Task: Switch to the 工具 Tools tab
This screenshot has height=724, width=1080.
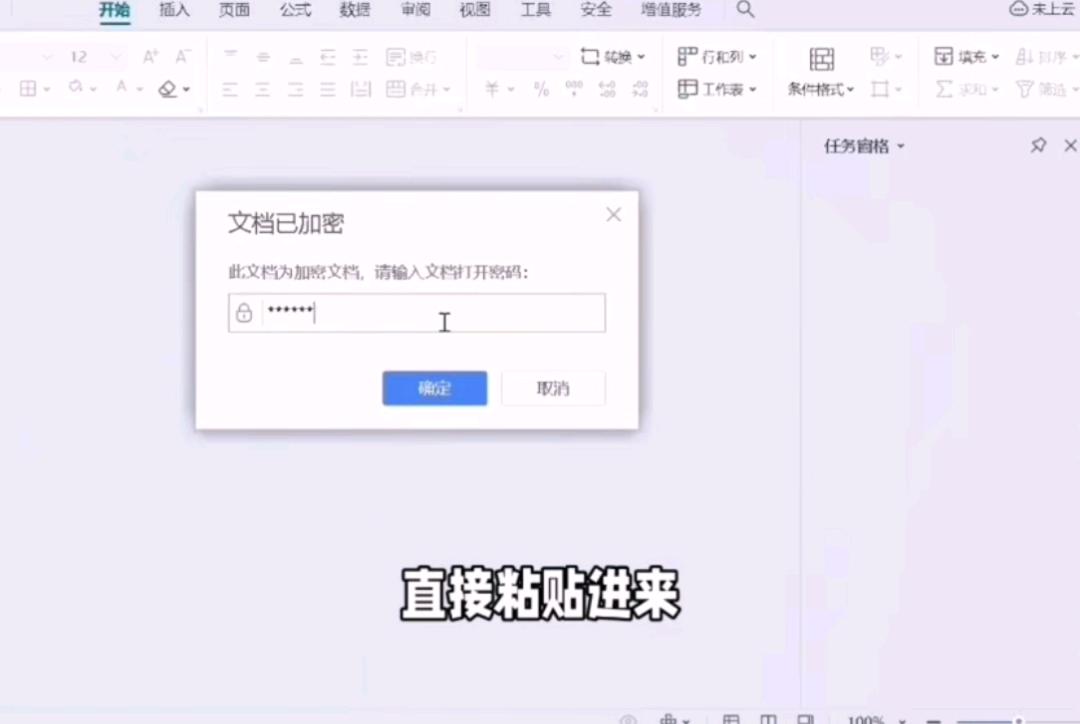Action: coord(535,10)
